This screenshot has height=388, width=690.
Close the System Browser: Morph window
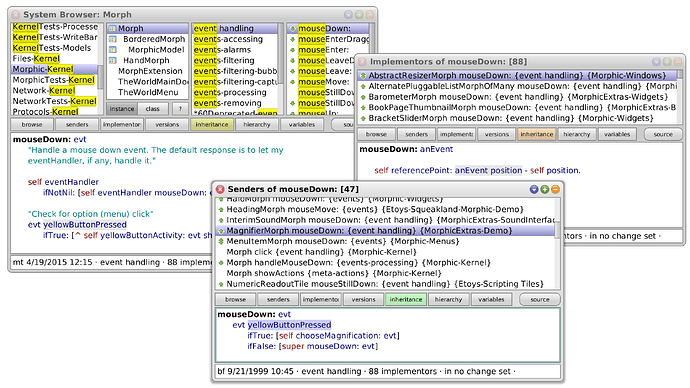[x=15, y=15]
